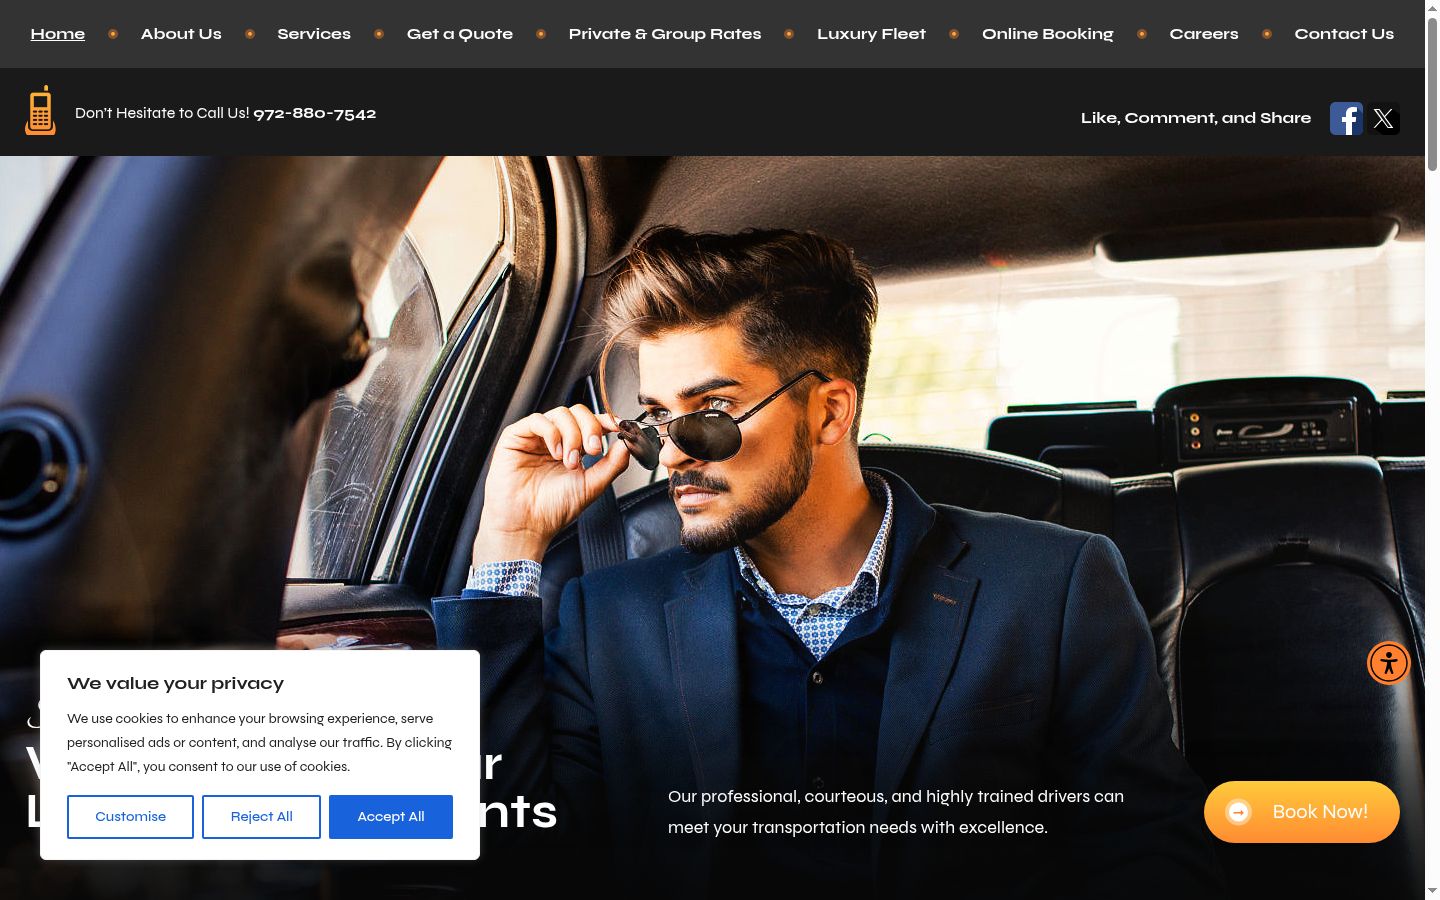Accept all cookies
This screenshot has width=1440, height=900.
(391, 817)
